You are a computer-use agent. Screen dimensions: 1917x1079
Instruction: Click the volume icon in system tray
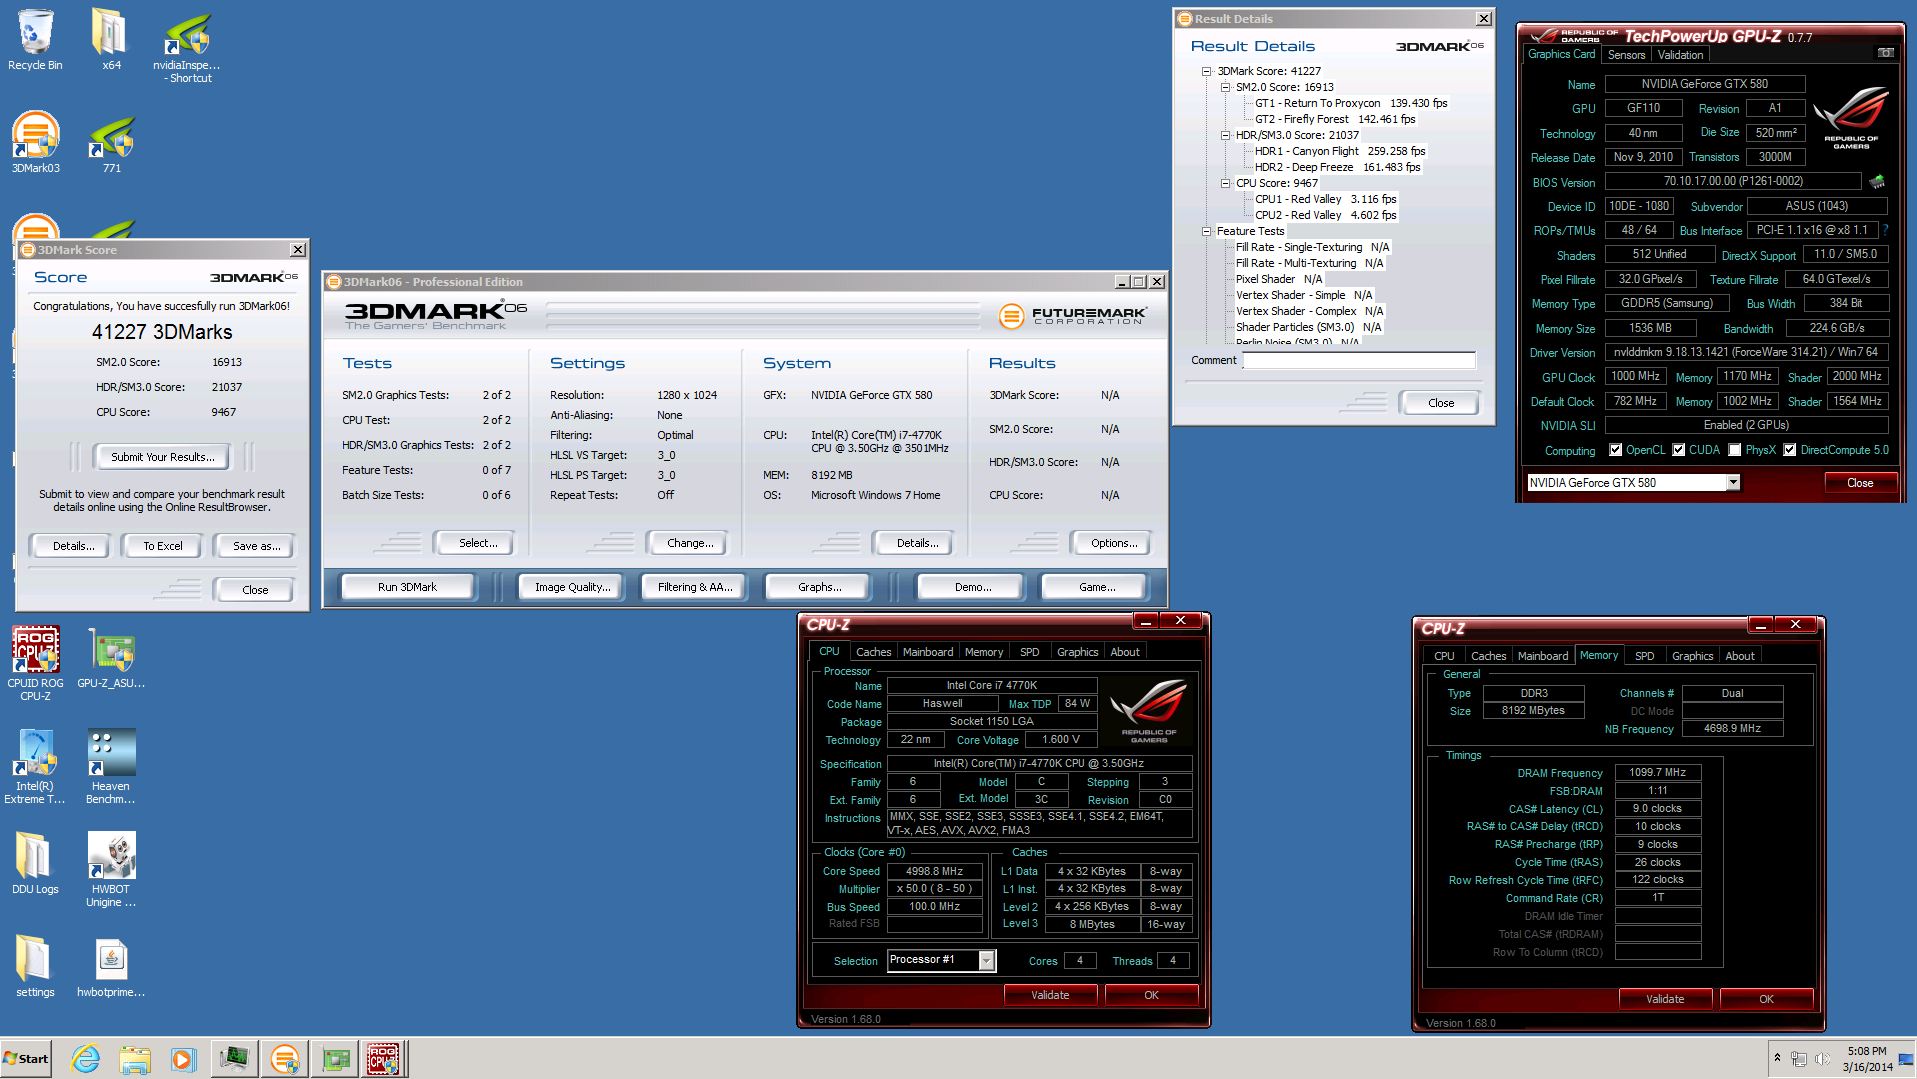1821,1059
